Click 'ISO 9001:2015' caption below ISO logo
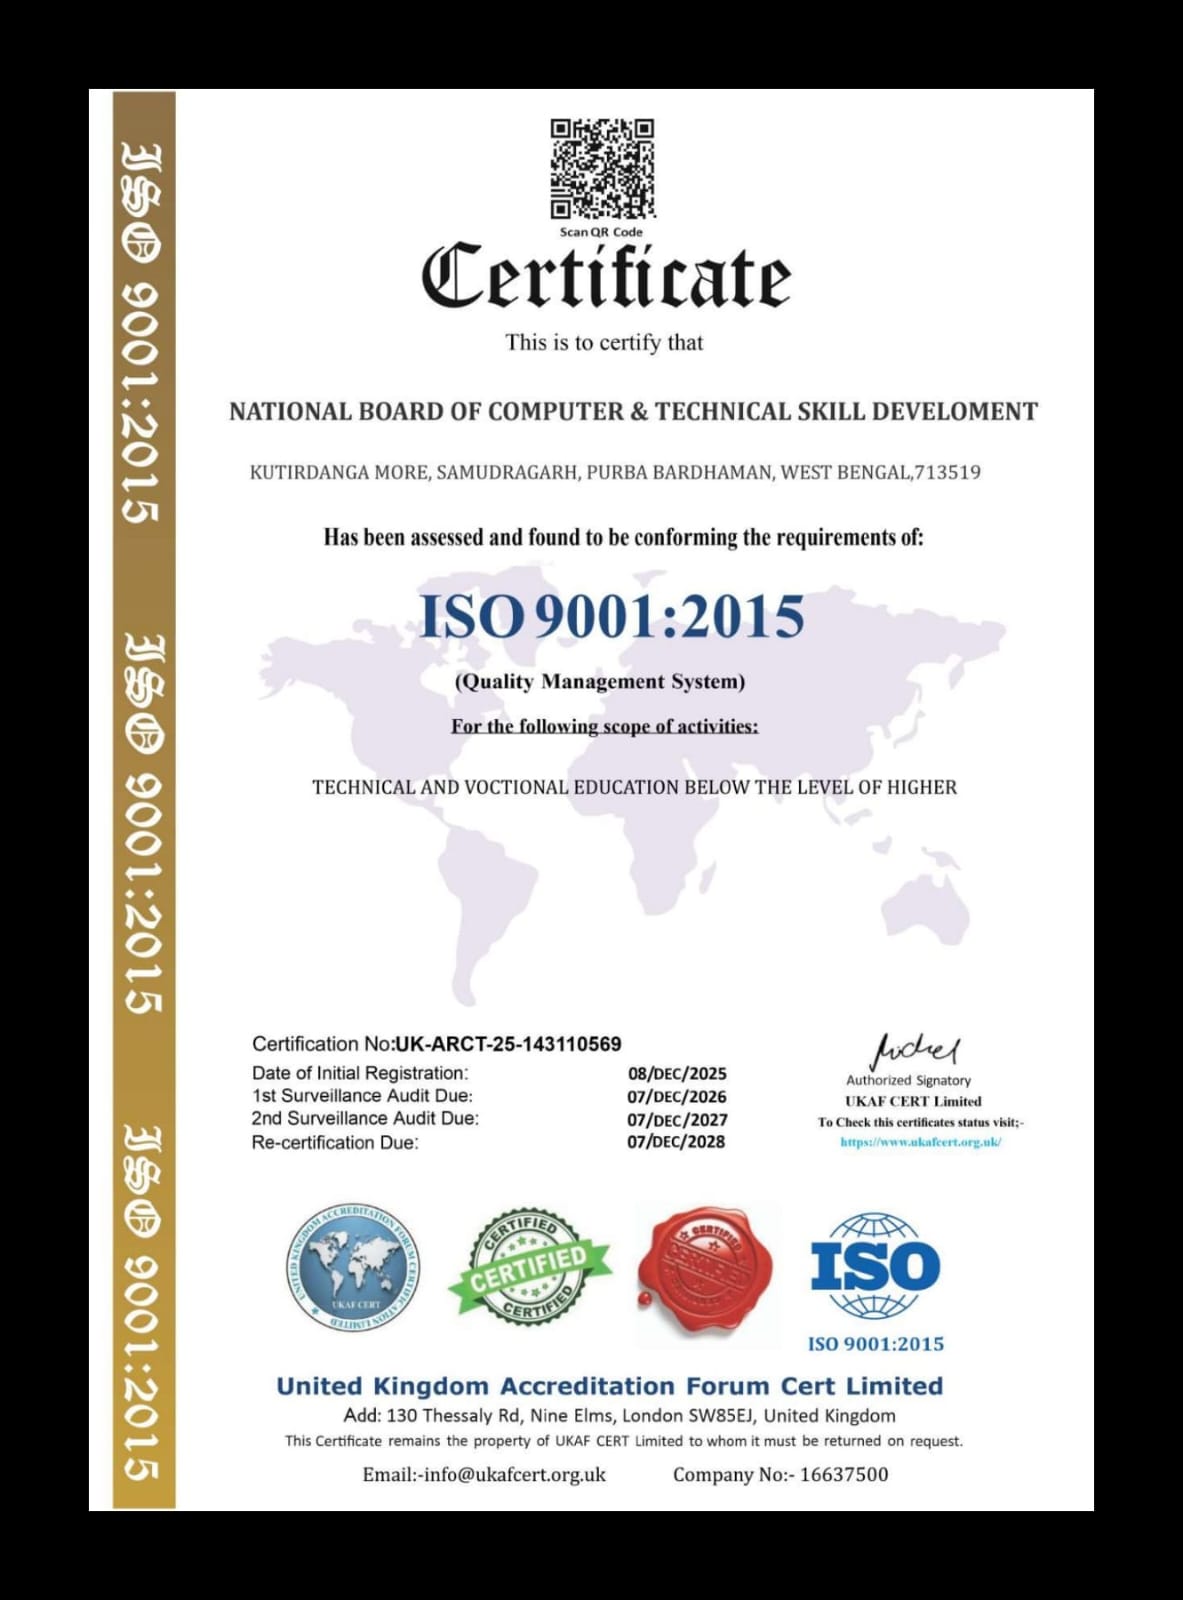The image size is (1183, 1600). [876, 1344]
